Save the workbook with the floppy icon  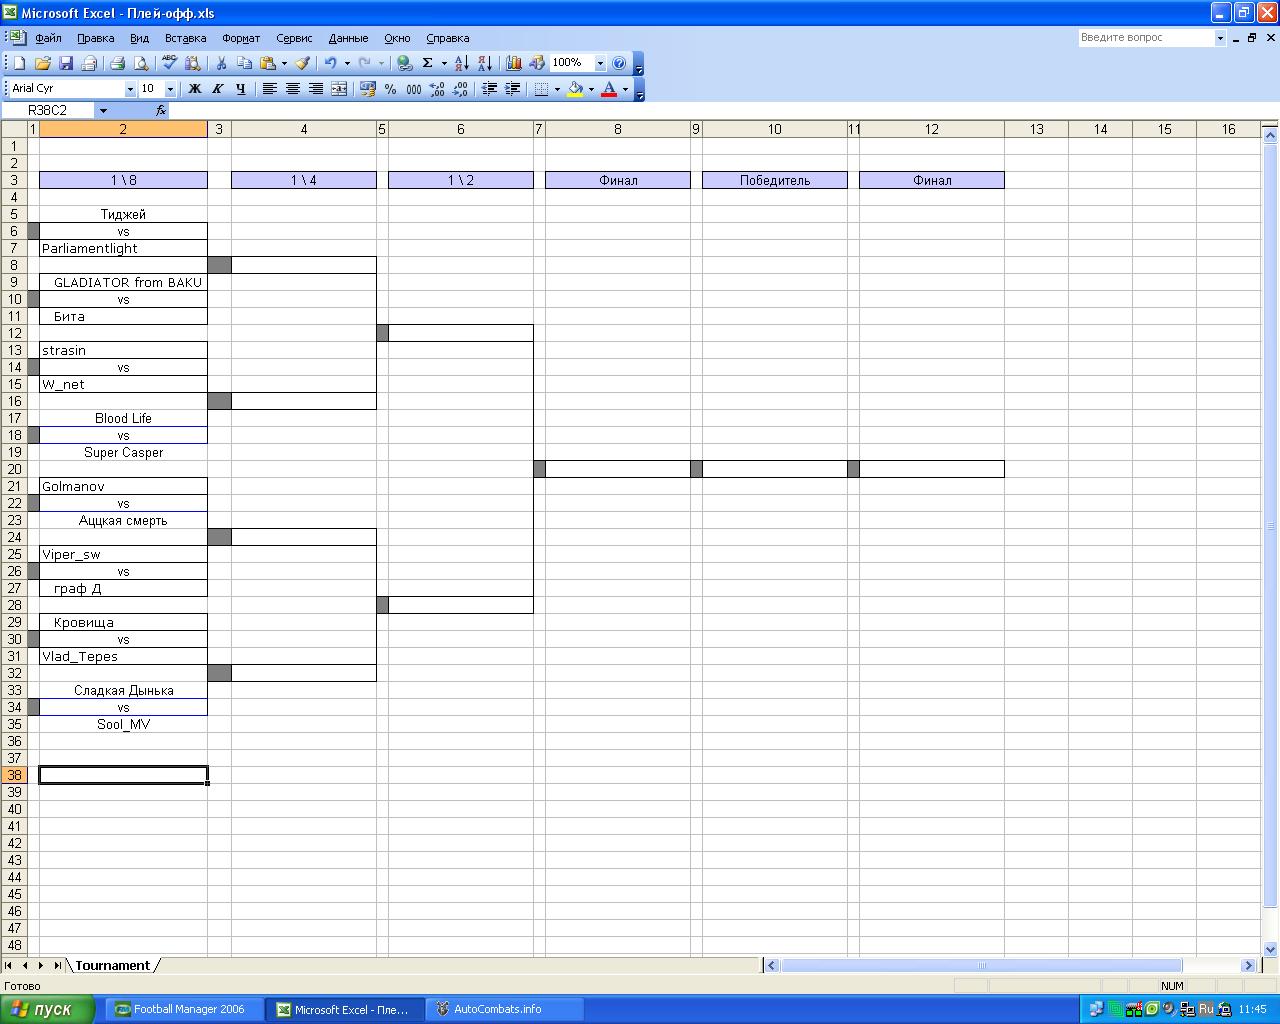pos(66,63)
